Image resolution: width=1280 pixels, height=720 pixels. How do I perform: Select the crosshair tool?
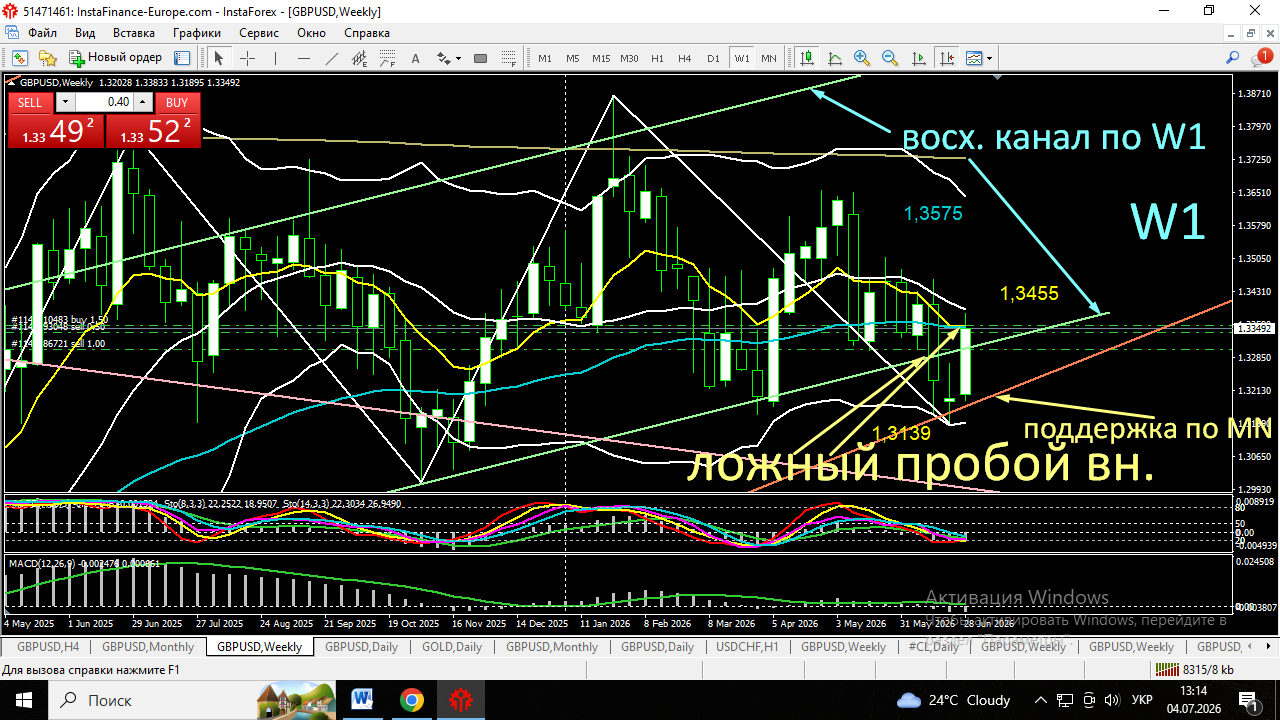click(247, 58)
